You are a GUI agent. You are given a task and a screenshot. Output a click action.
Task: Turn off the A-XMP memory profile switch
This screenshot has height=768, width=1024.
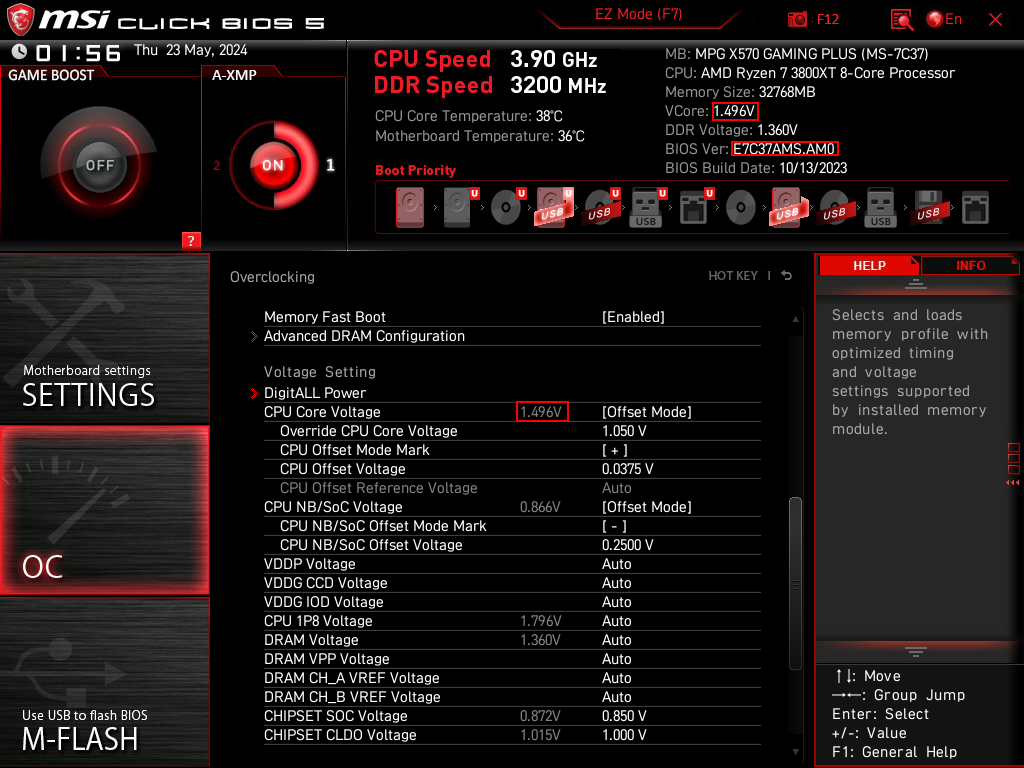[272, 166]
